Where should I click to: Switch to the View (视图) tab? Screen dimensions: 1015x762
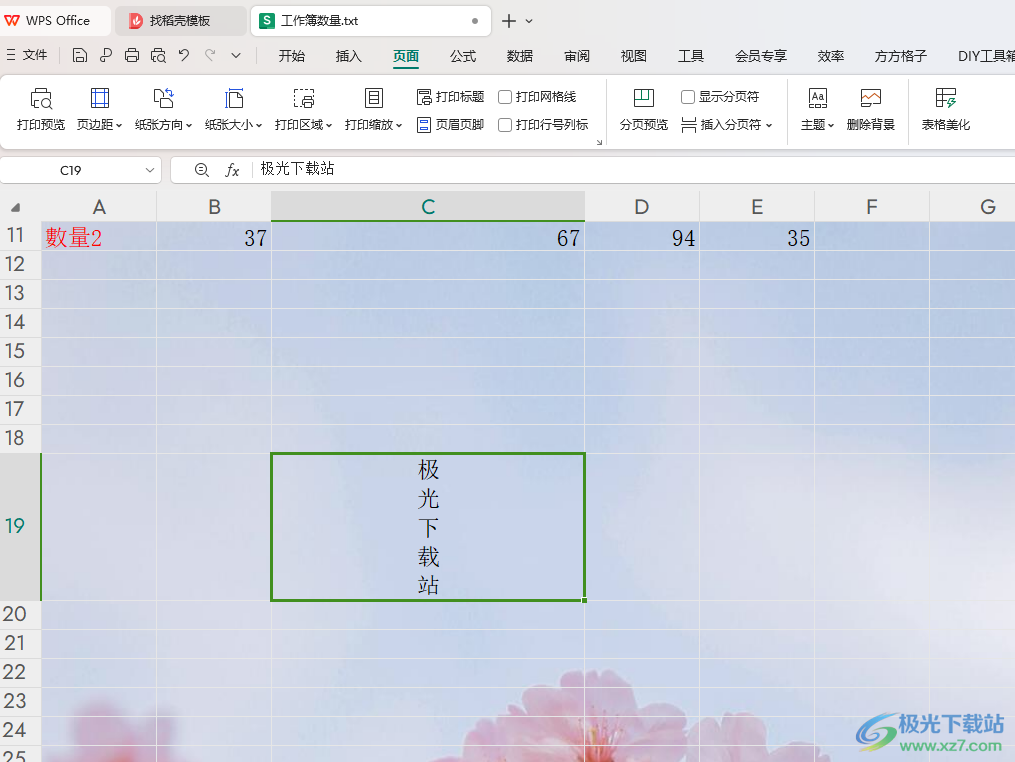pyautogui.click(x=634, y=56)
